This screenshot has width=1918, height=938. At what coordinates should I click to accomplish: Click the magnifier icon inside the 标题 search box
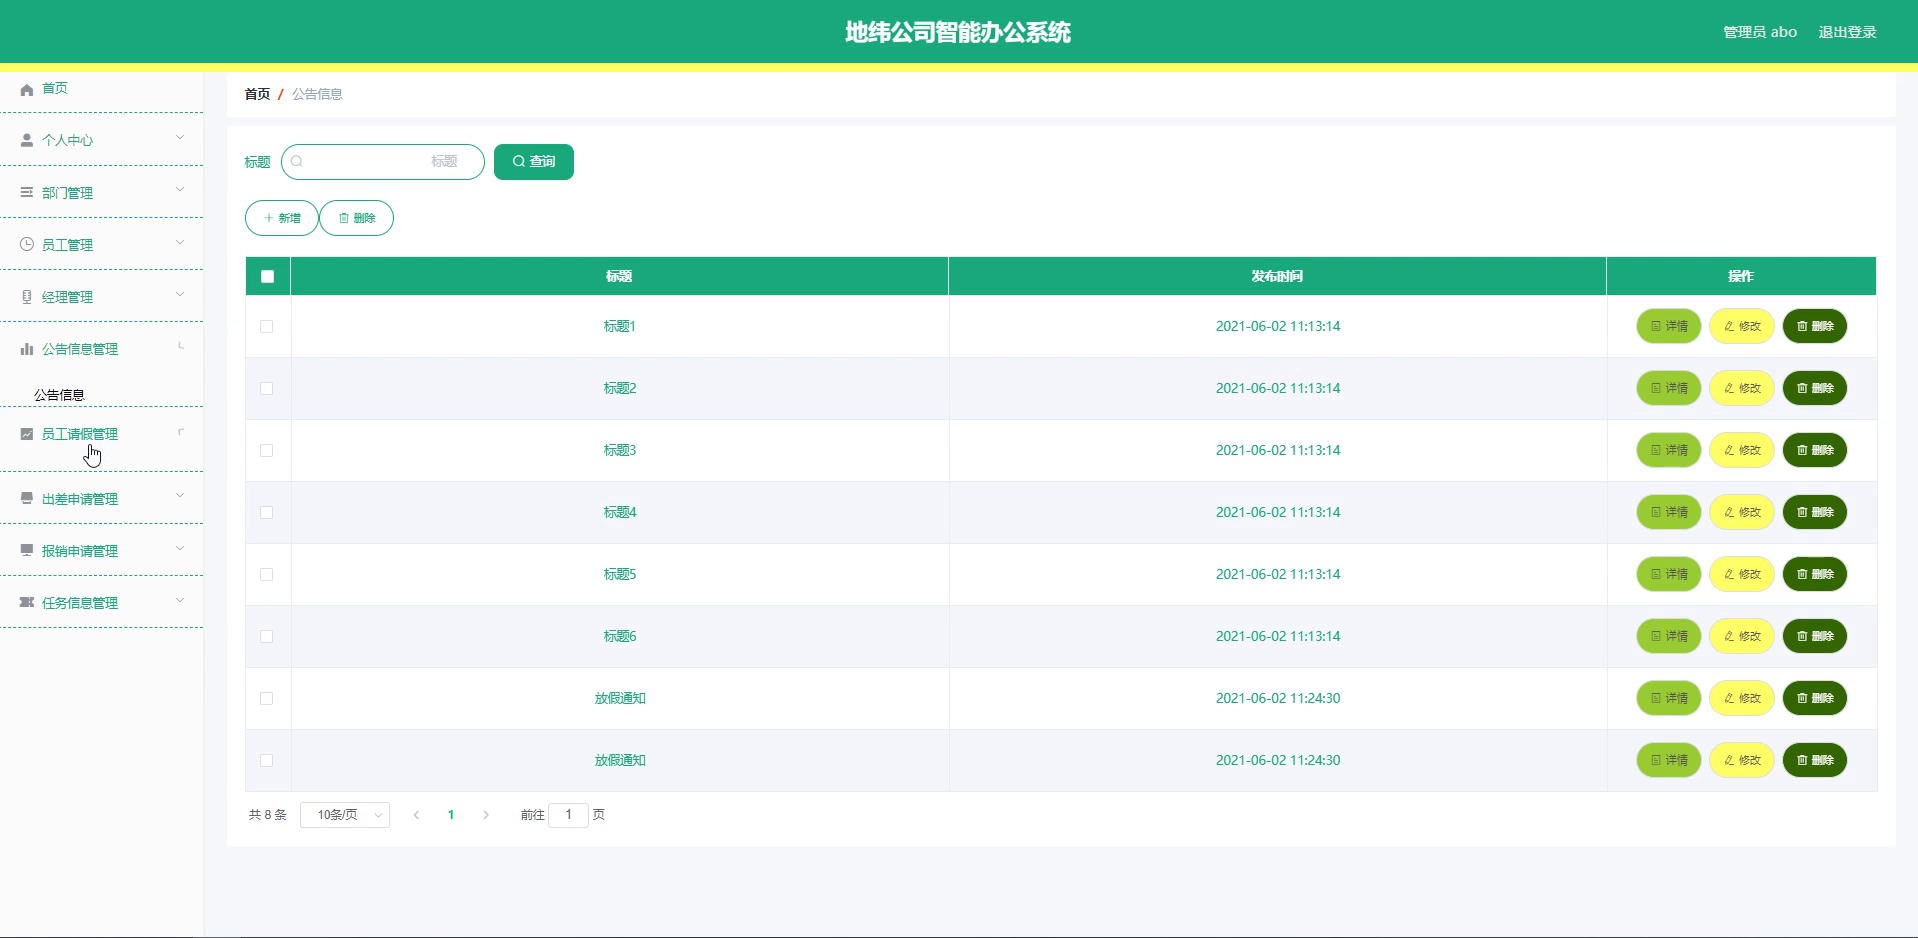(x=297, y=161)
